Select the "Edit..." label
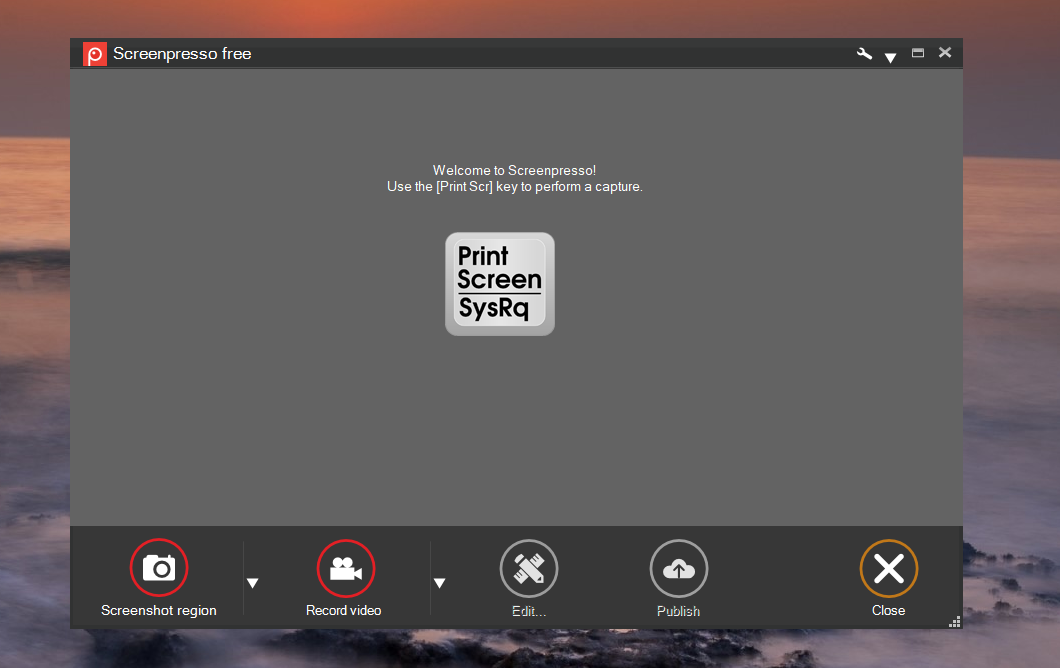 [529, 611]
